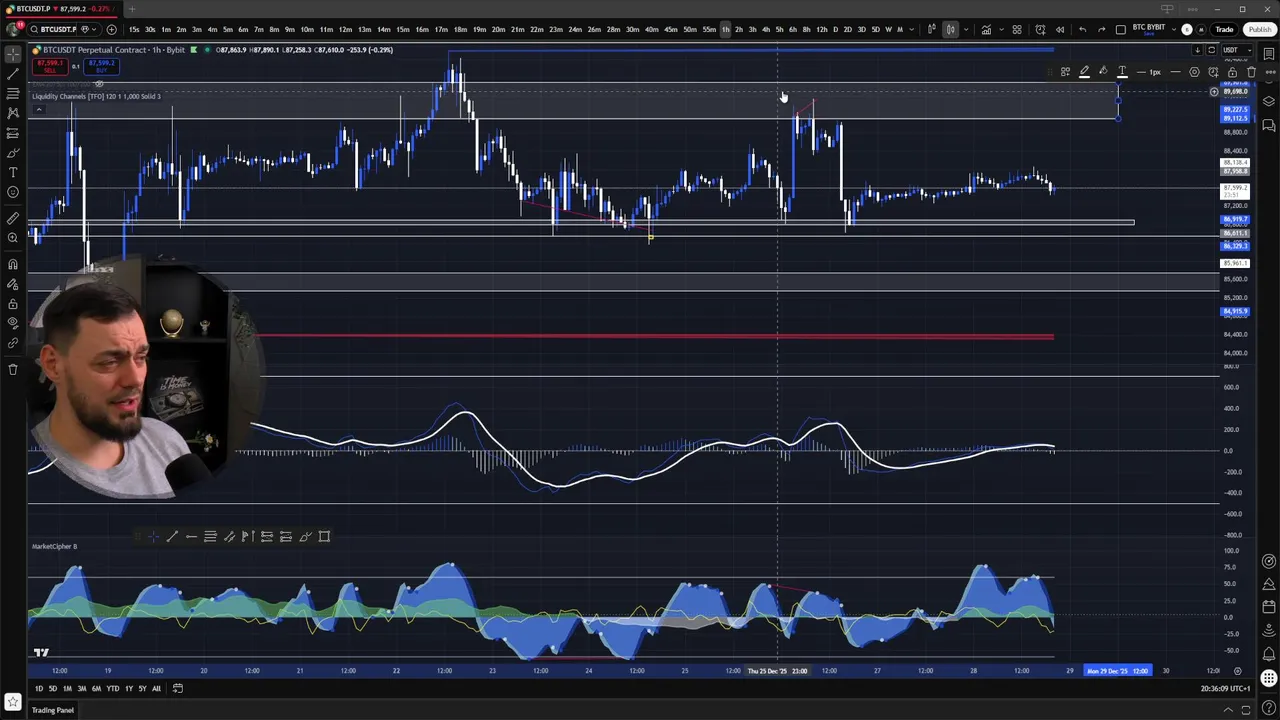Undo the last chart action
The height and width of the screenshot is (720, 1280).
[x=1082, y=29]
